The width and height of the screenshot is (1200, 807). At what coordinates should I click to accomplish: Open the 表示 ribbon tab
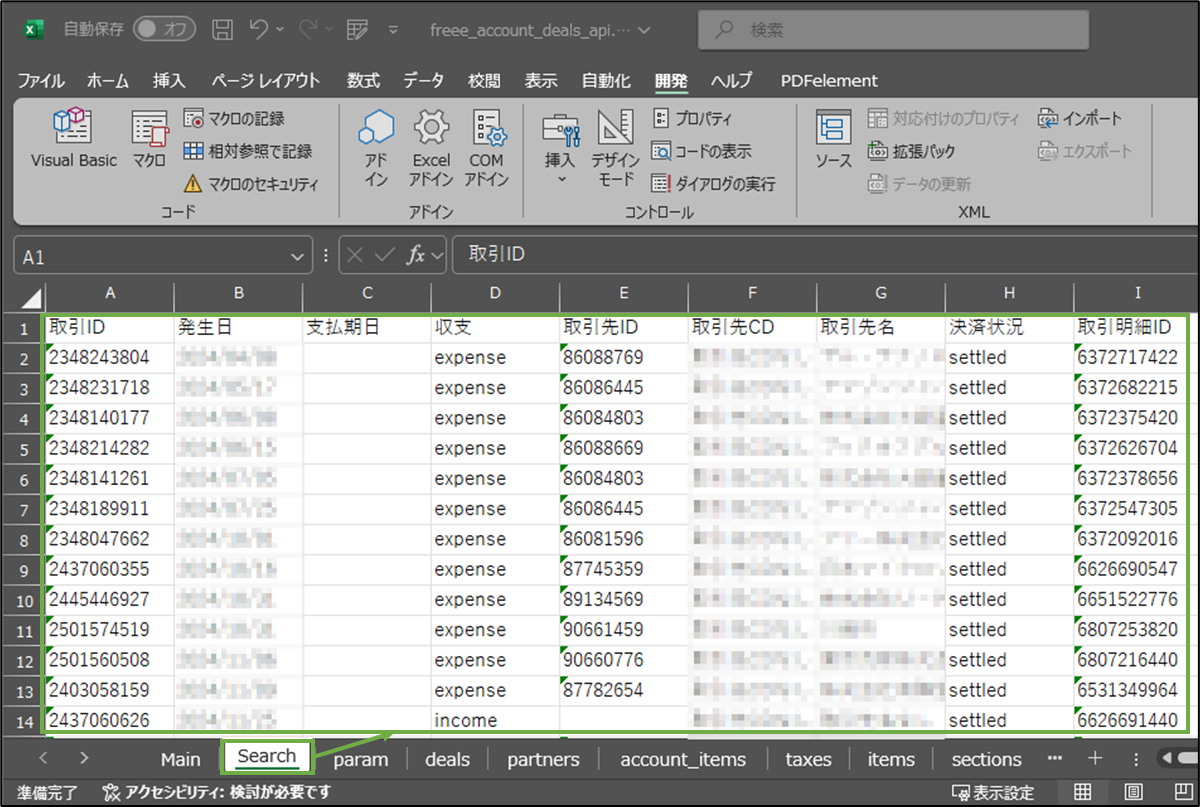point(541,81)
